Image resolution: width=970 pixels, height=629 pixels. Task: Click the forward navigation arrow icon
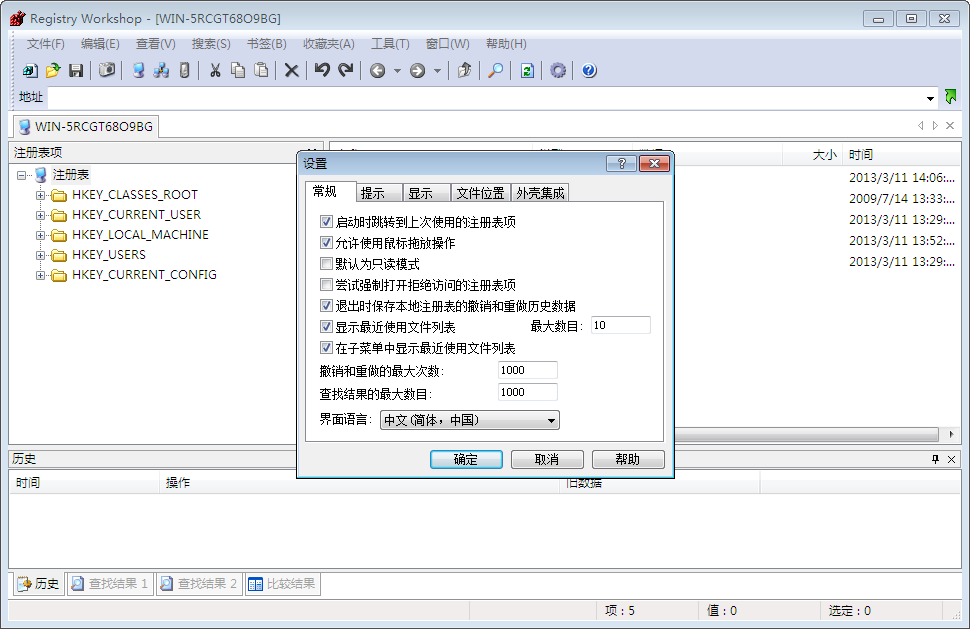click(418, 71)
